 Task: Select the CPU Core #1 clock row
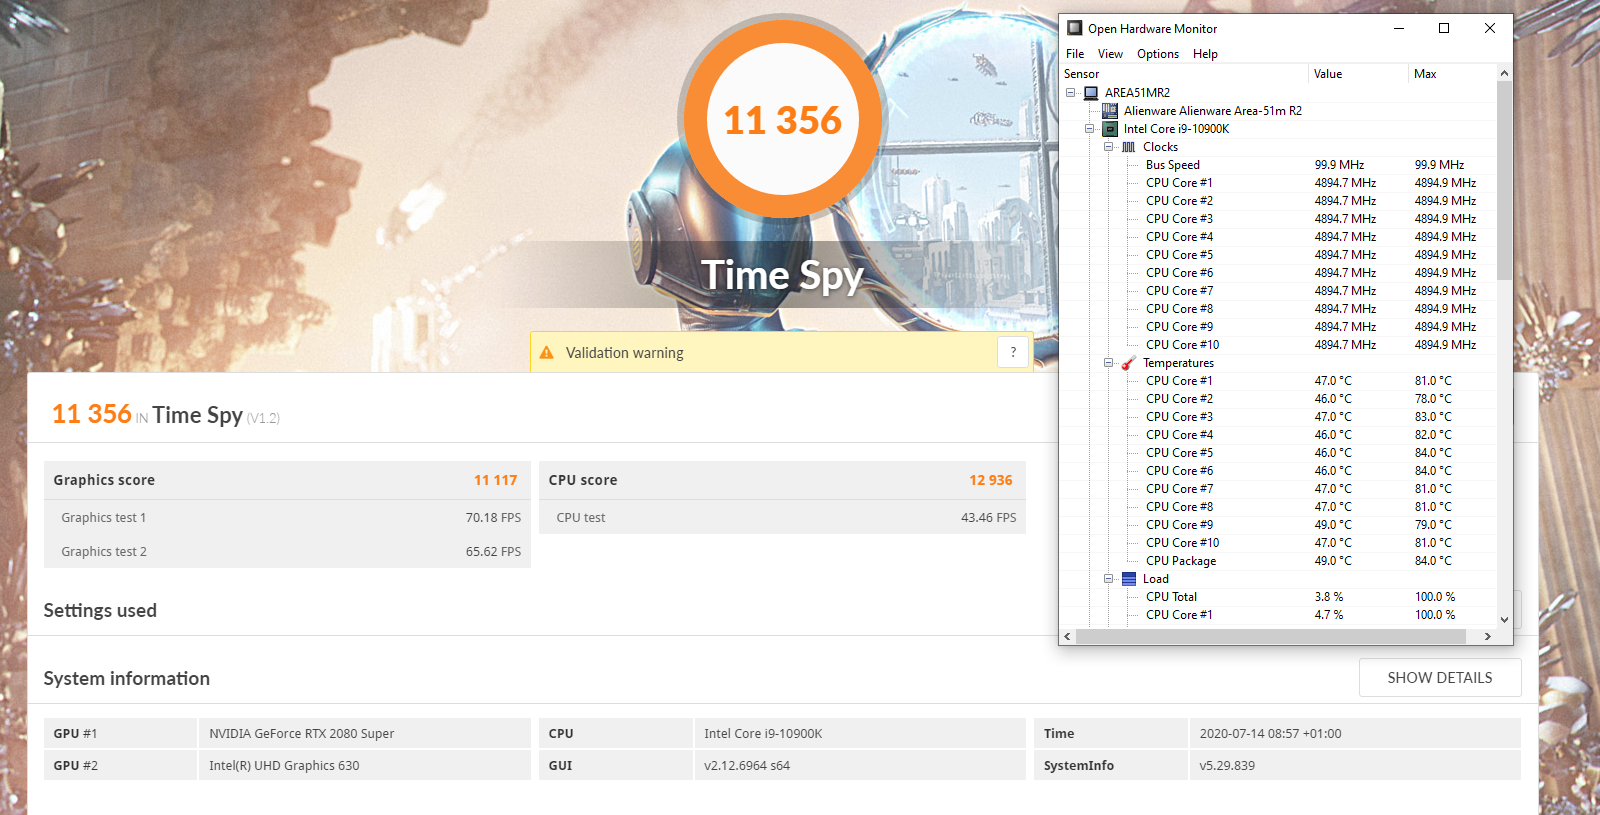pos(1278,183)
